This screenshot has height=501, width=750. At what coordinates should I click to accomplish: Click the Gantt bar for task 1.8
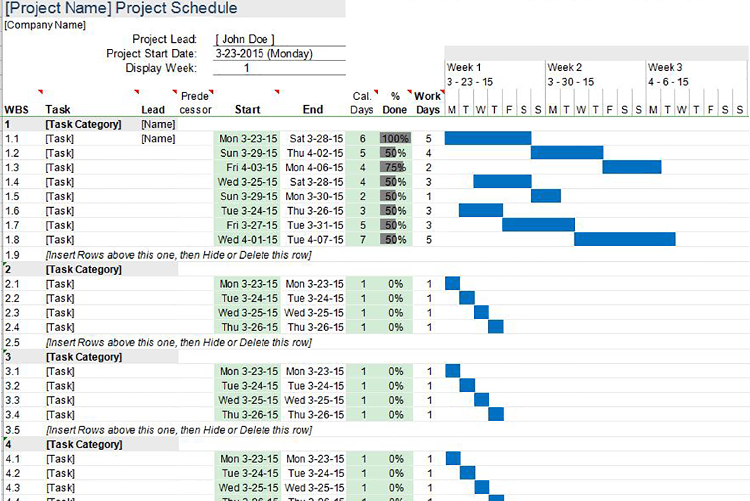click(x=625, y=239)
